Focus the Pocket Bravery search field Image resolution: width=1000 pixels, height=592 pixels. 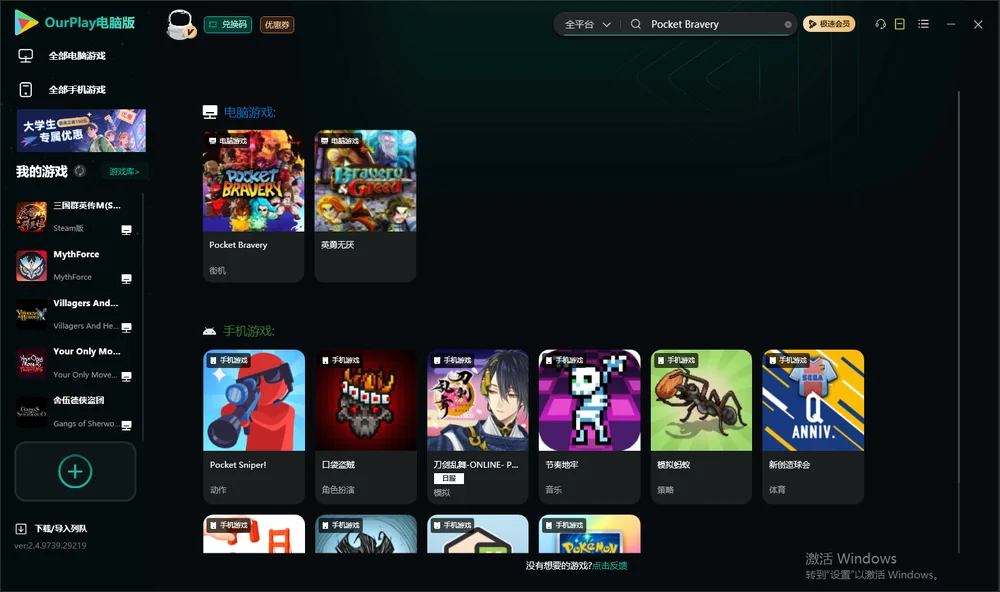coord(714,24)
